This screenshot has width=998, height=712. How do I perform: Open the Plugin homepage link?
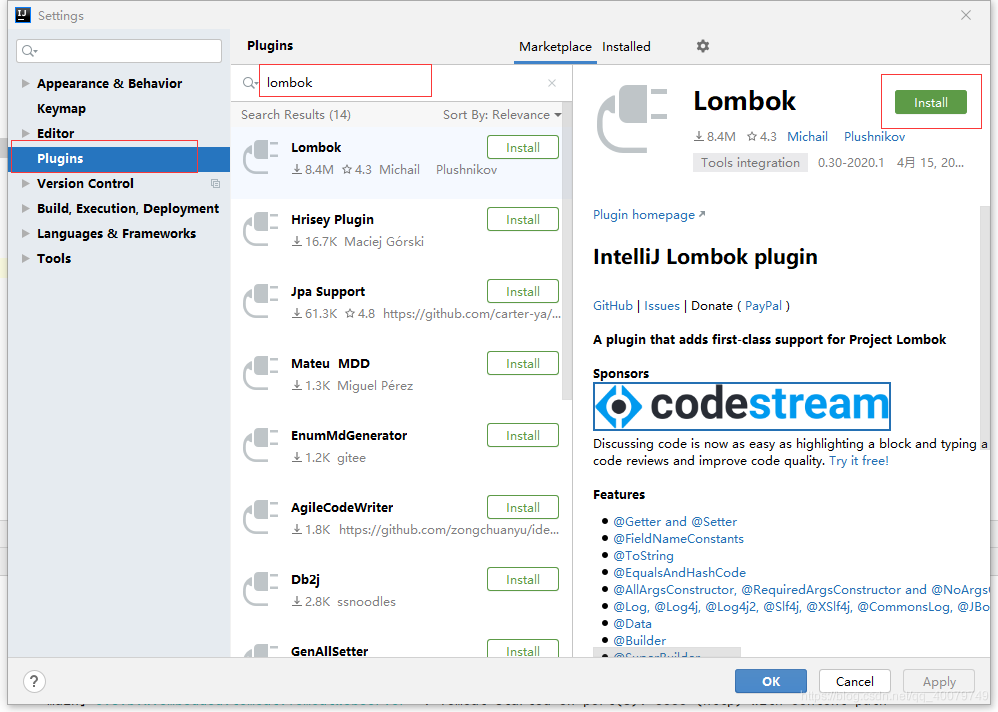[649, 215]
